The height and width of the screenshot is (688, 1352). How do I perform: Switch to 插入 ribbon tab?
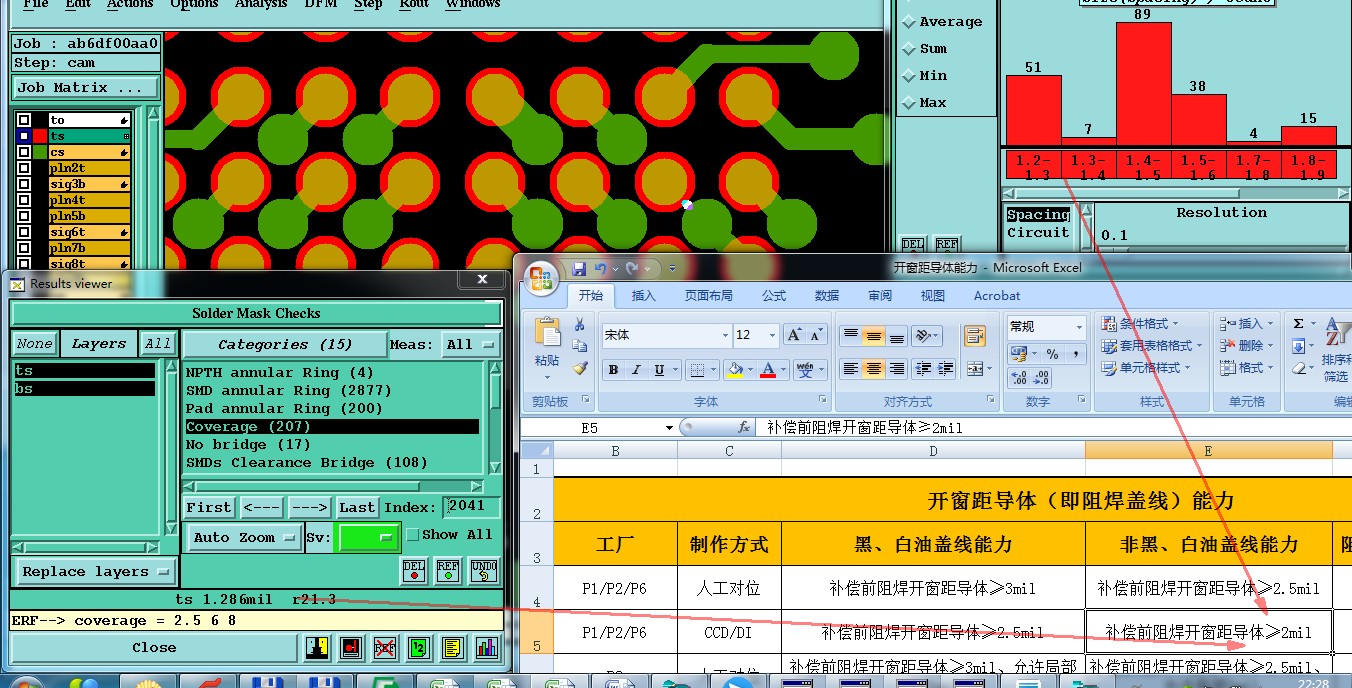tap(644, 296)
